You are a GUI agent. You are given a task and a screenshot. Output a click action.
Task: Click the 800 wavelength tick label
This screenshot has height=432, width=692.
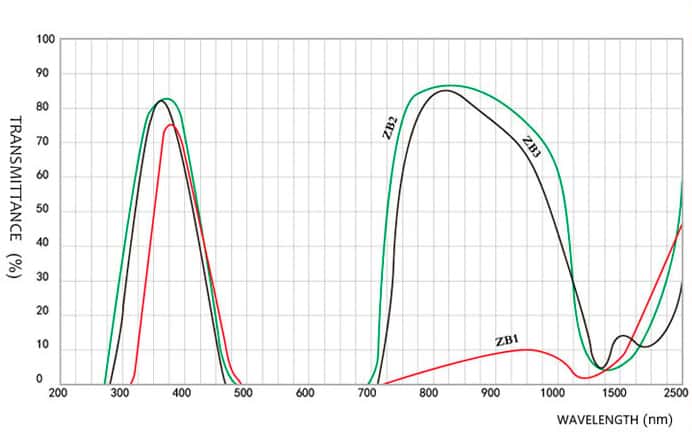coord(429,393)
